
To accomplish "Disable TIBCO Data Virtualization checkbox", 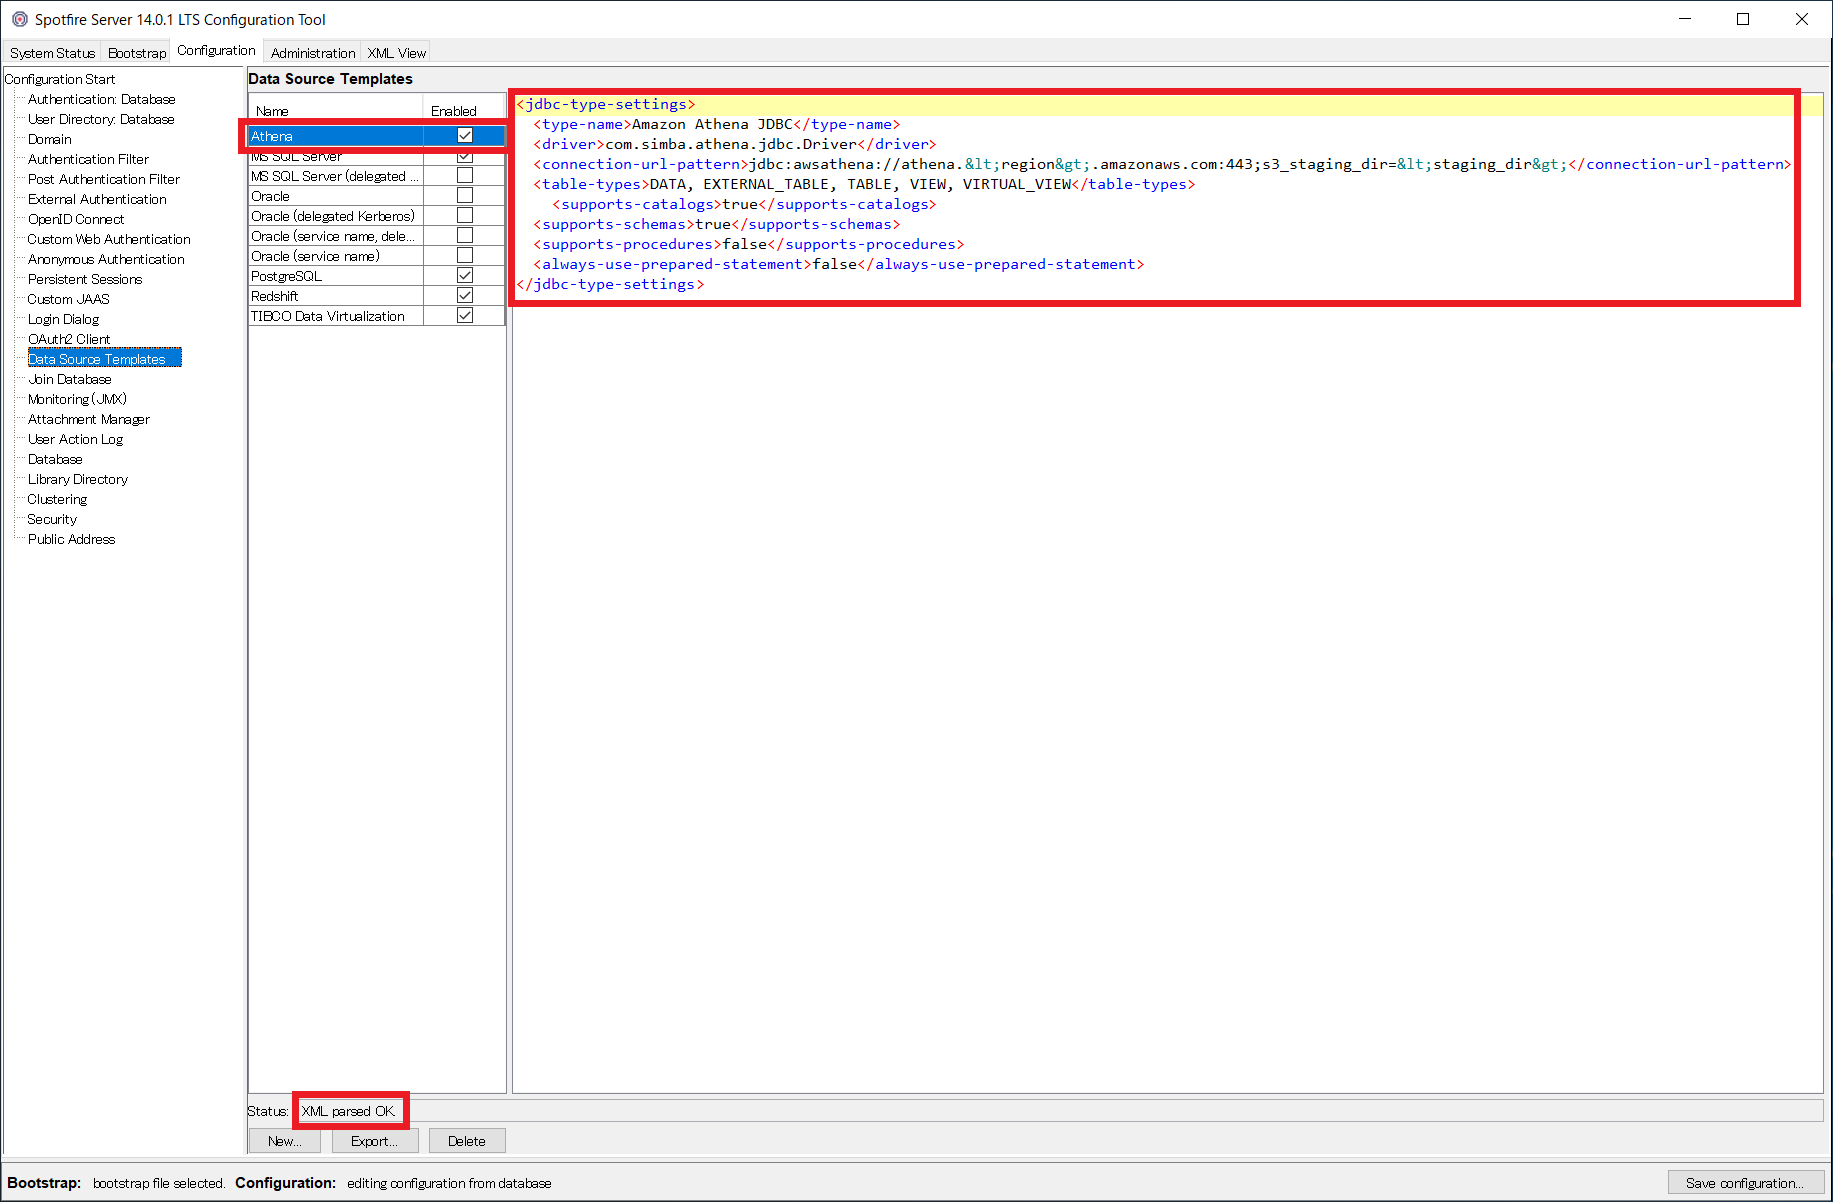I will tap(465, 315).
